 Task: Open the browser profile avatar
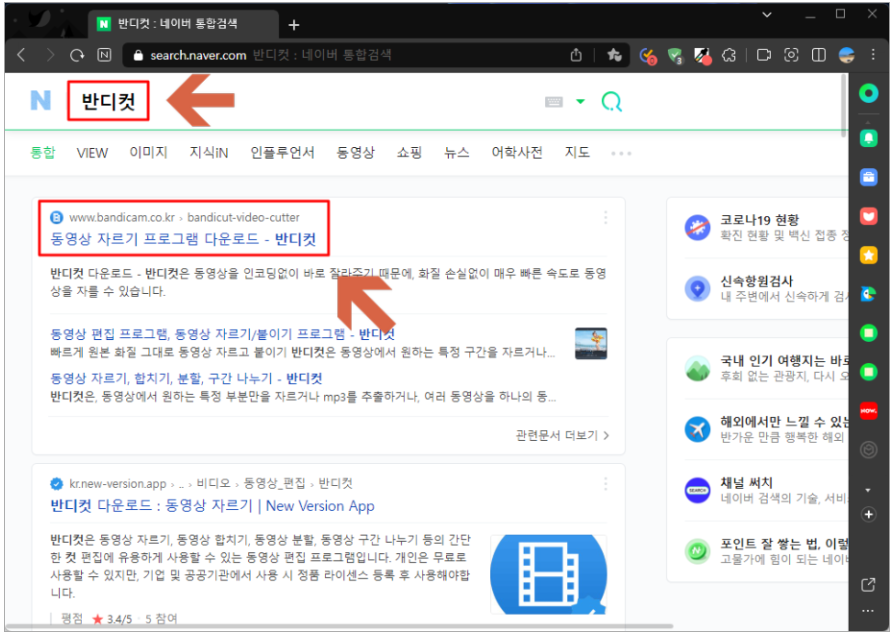(846, 55)
